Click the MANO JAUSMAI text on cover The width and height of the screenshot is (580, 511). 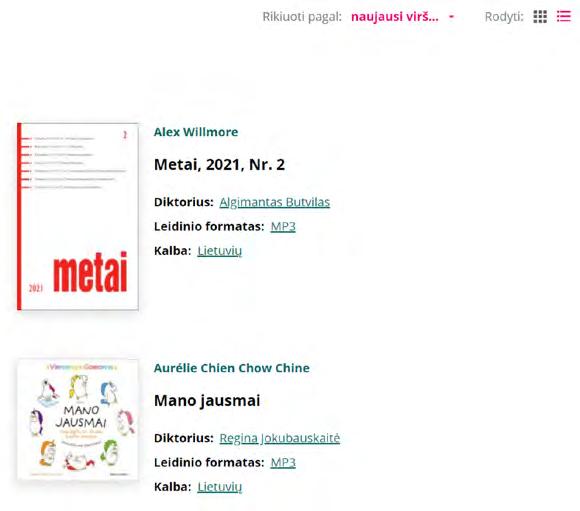click(x=81, y=416)
